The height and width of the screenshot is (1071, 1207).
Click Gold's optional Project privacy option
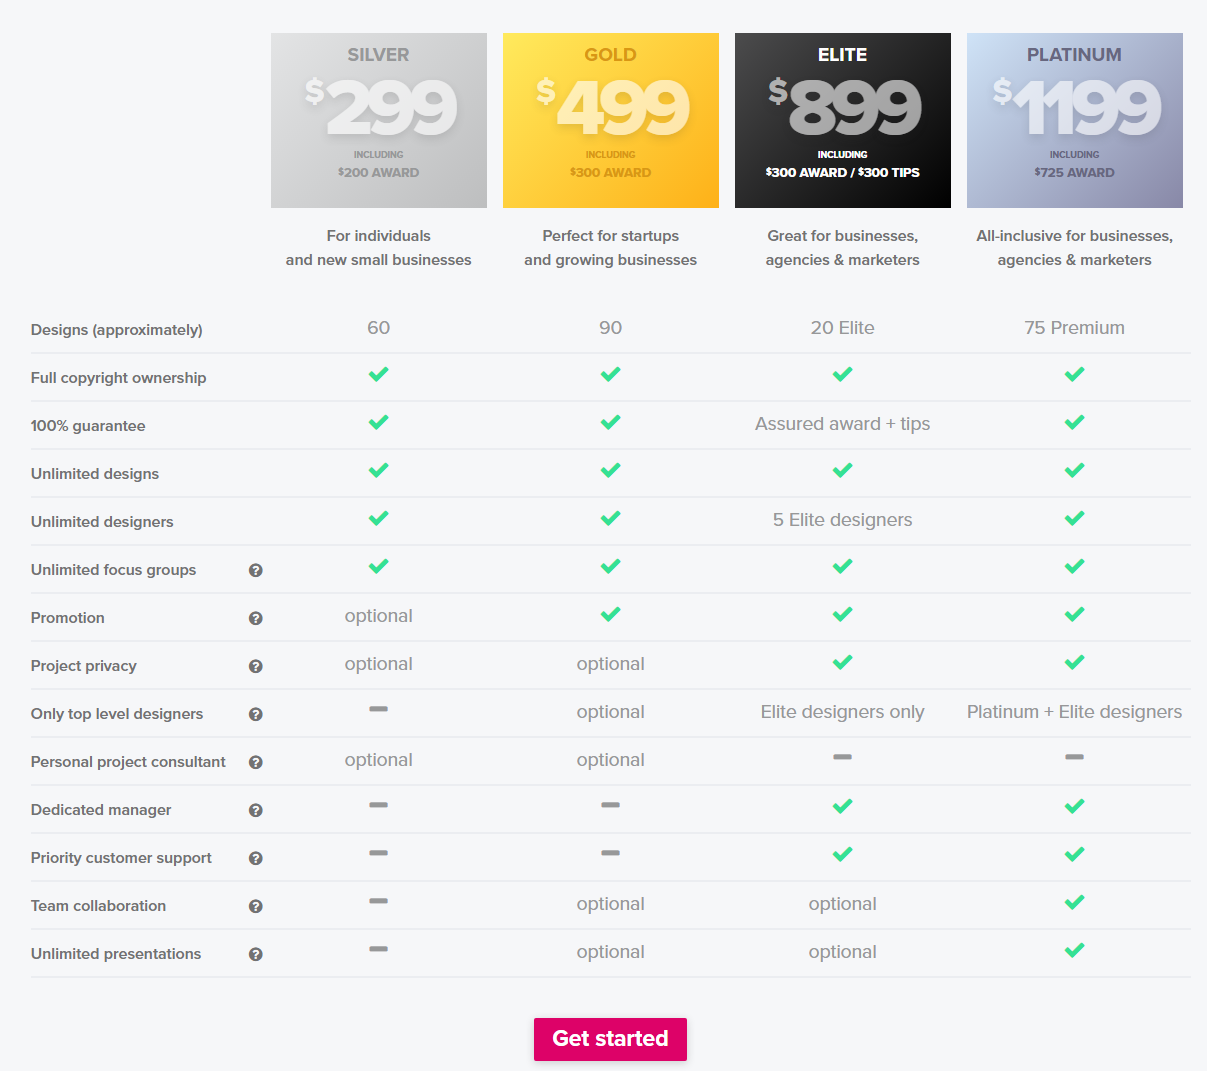[611, 664]
